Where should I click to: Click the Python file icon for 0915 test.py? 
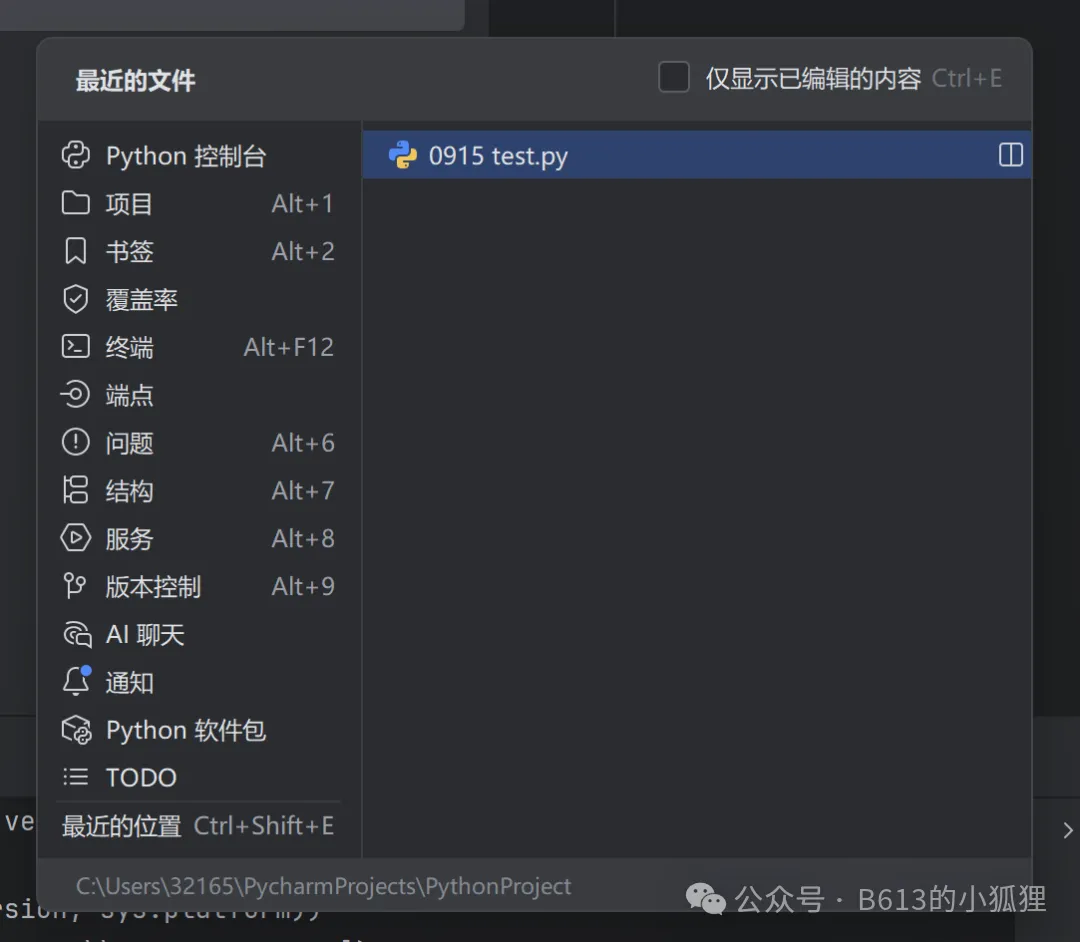[x=403, y=155]
